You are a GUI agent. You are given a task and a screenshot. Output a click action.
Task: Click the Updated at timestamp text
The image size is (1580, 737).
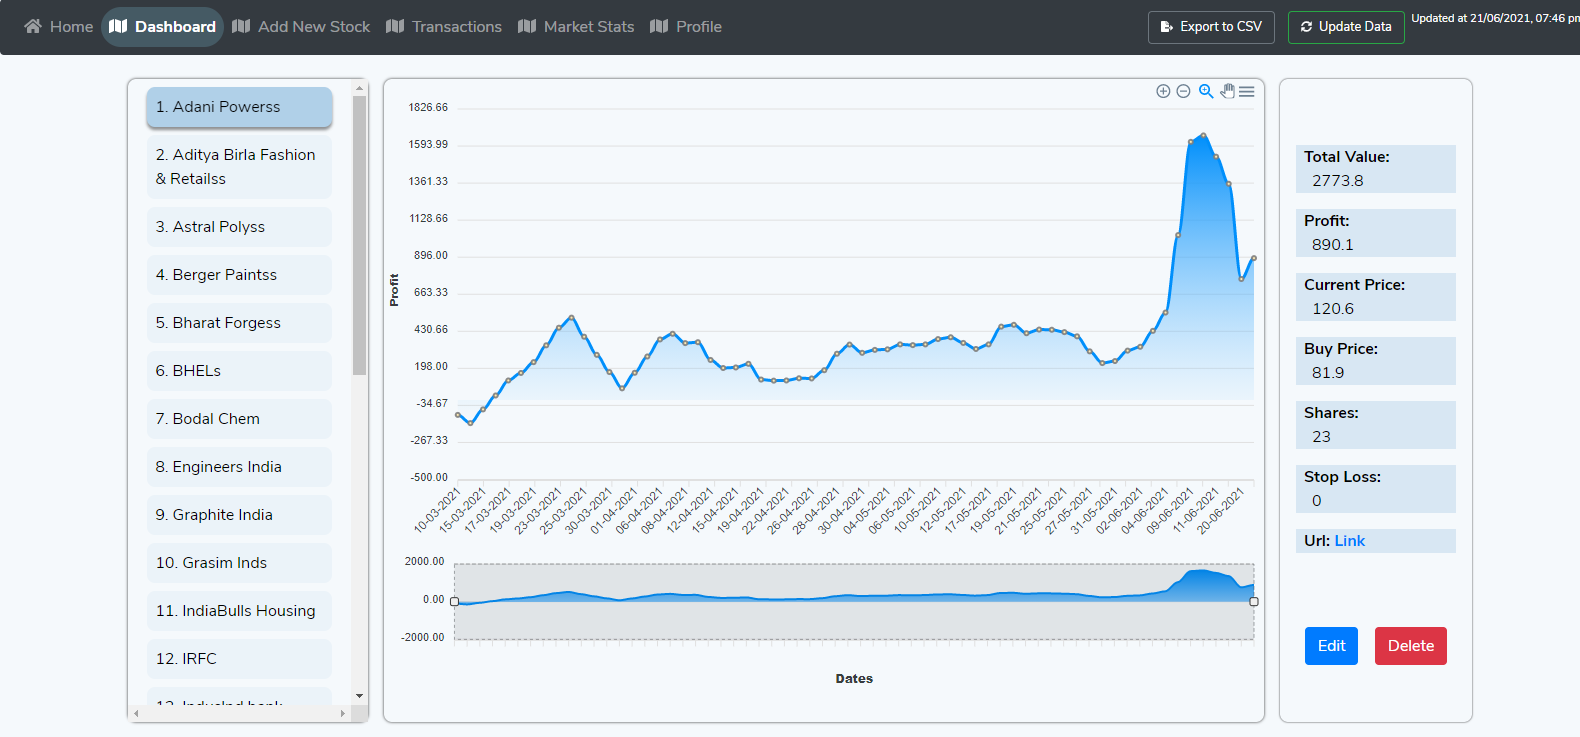coord(1495,18)
